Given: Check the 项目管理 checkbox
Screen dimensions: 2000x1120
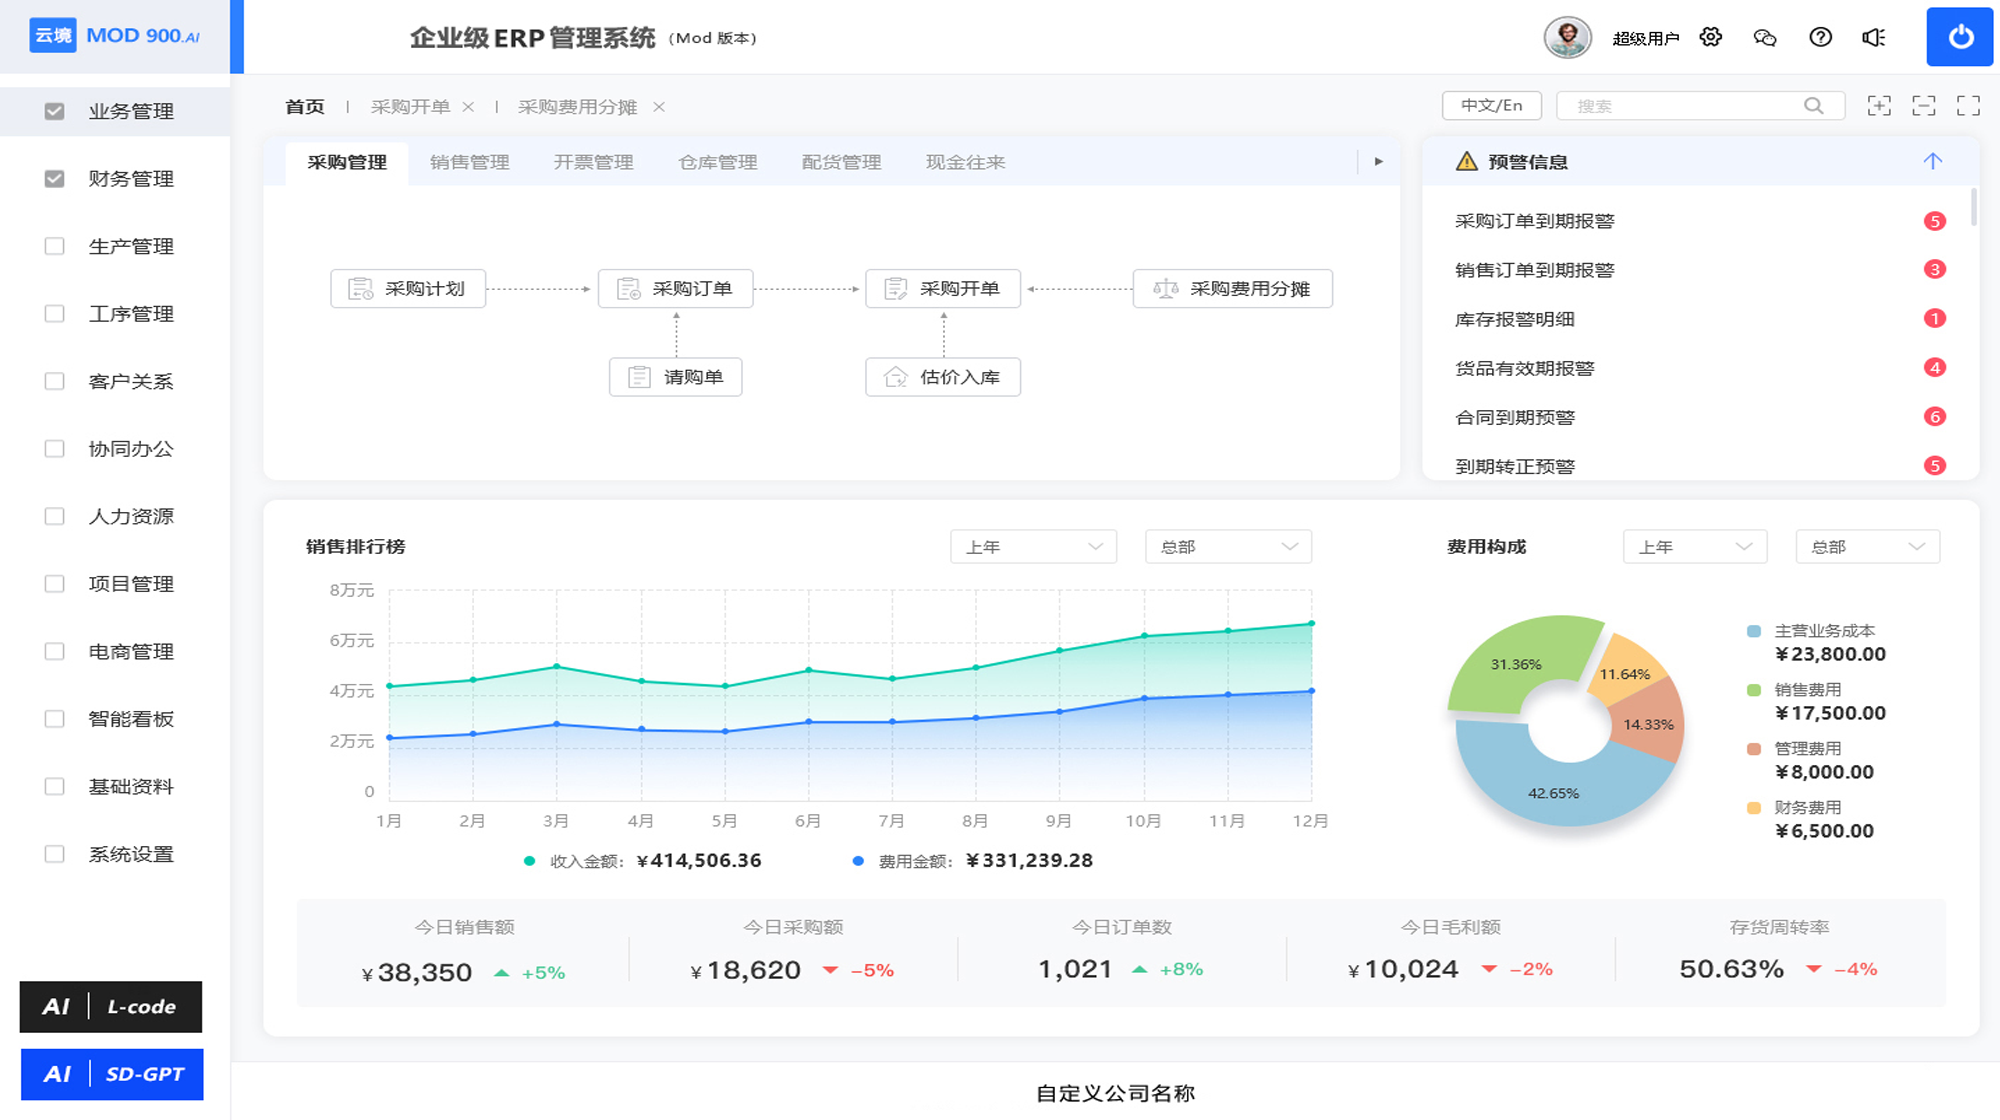Looking at the screenshot, I should coord(55,584).
